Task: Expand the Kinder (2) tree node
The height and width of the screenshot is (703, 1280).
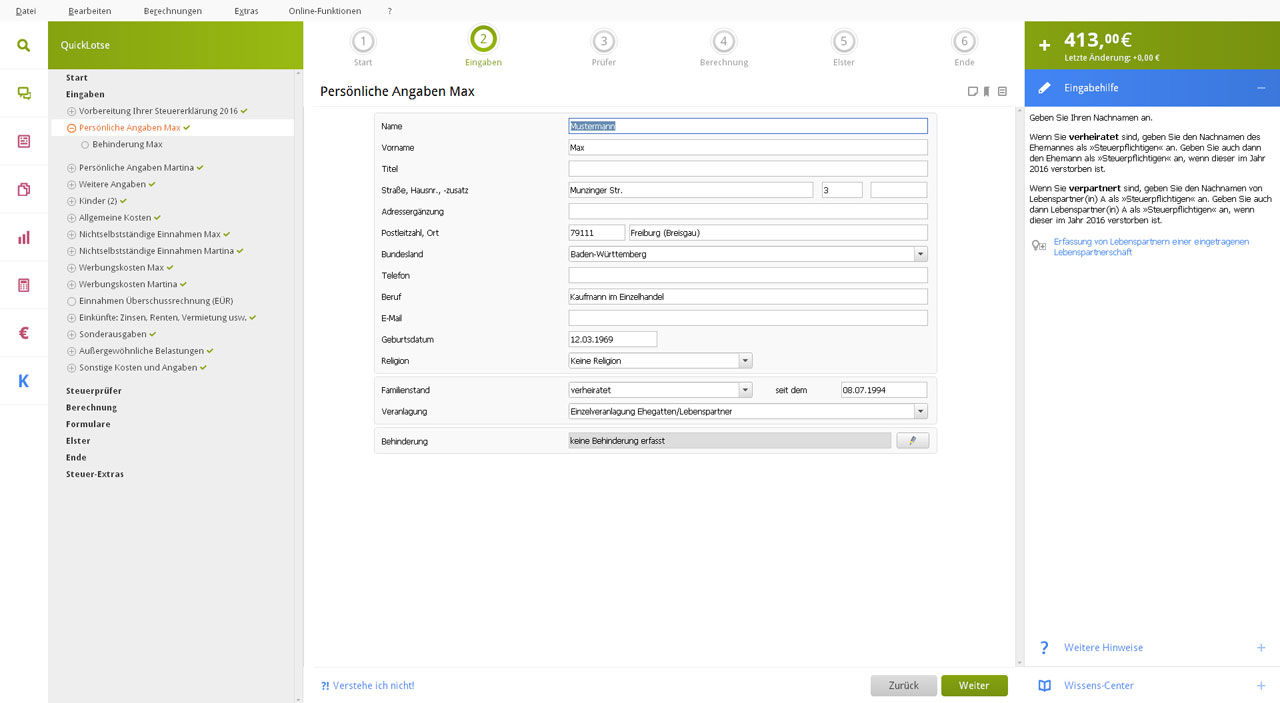Action: point(72,201)
